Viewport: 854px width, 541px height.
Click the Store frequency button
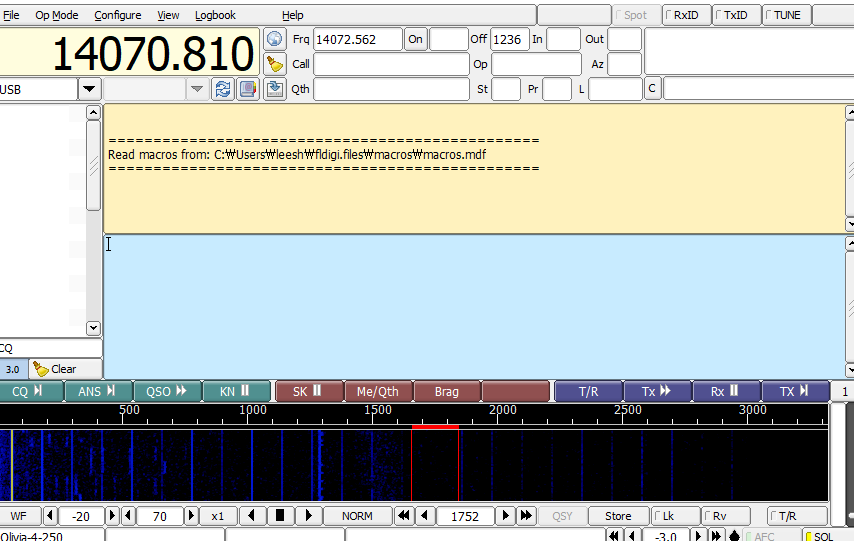tap(618, 515)
